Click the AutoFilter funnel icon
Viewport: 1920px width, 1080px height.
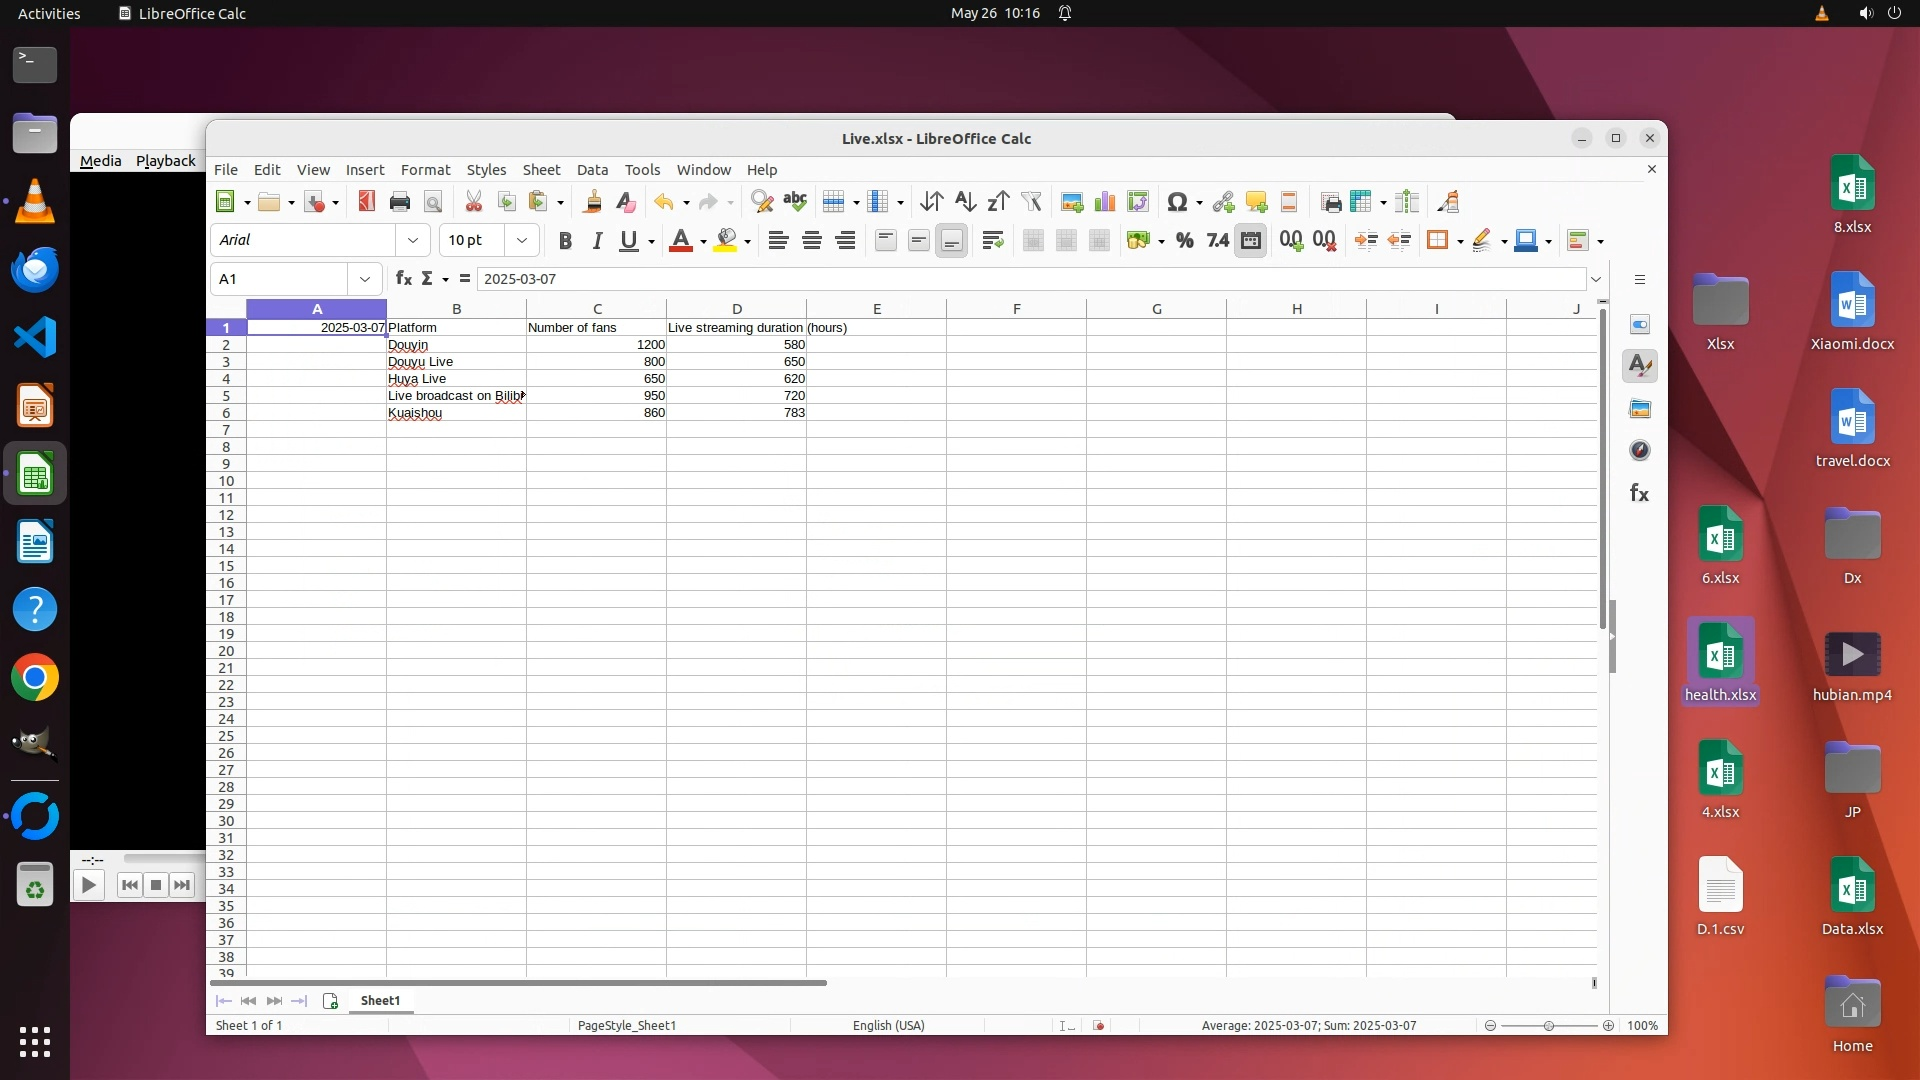(x=1031, y=202)
